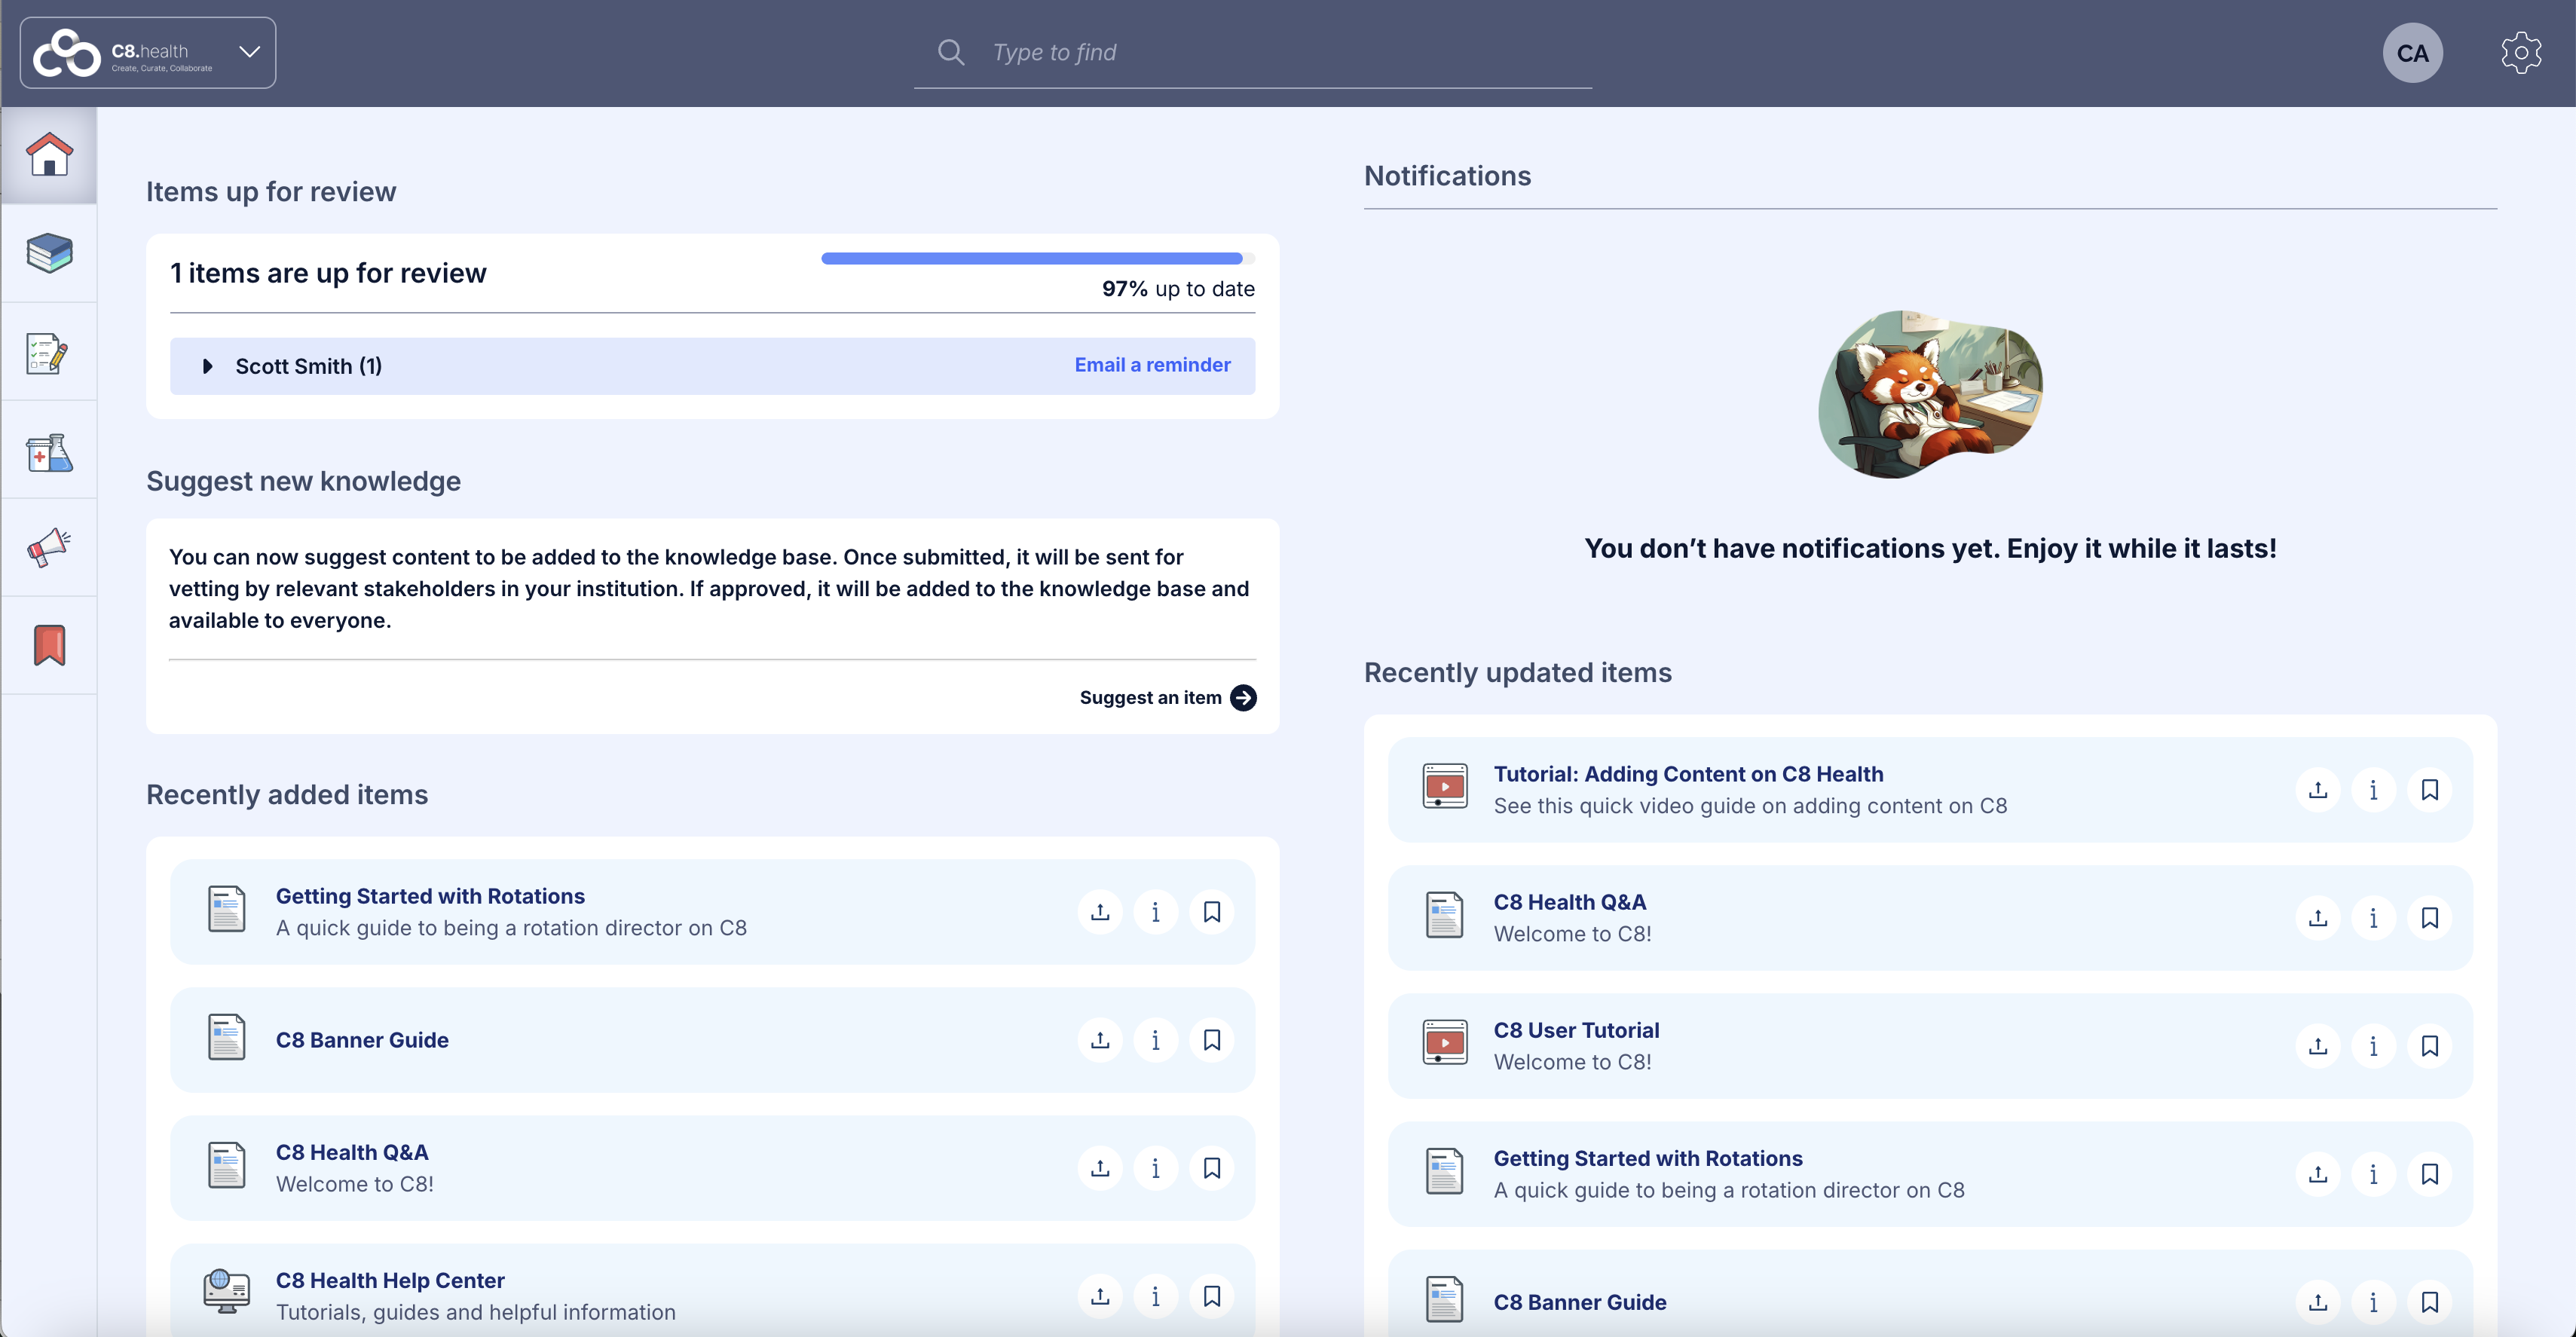
Task: Focus the Type to find search field
Action: (1252, 53)
